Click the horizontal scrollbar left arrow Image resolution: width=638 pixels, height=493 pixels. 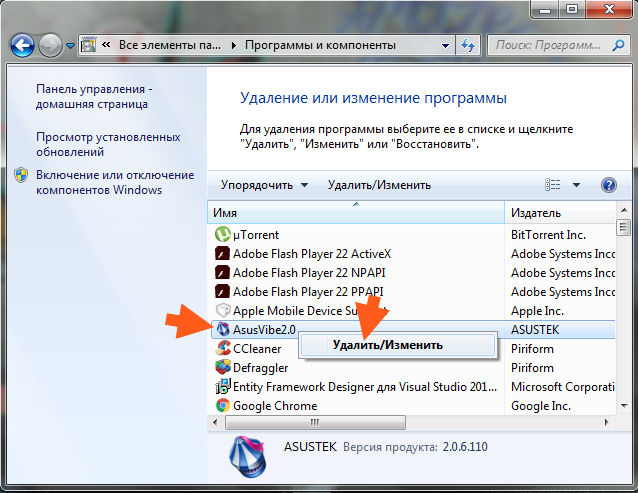(x=215, y=422)
